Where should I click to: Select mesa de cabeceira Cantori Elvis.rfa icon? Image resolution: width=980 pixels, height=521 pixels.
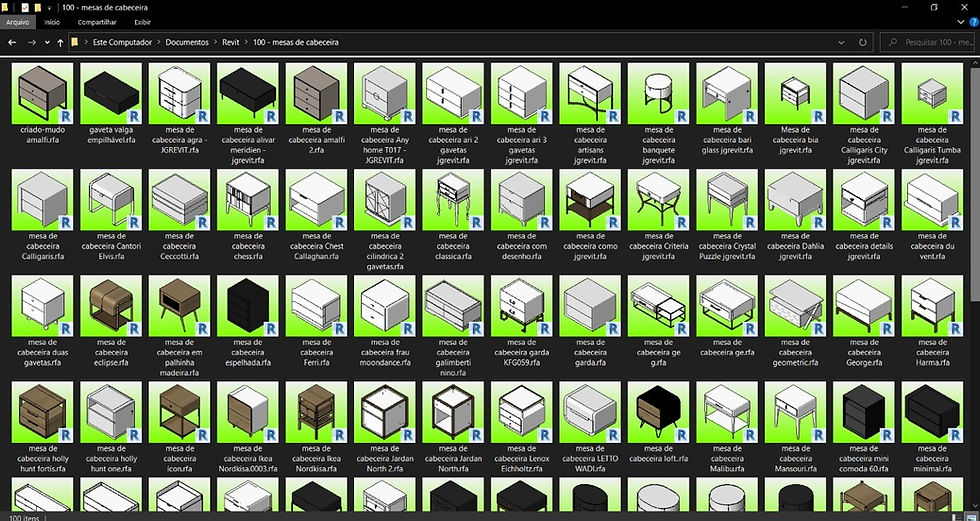pos(111,199)
